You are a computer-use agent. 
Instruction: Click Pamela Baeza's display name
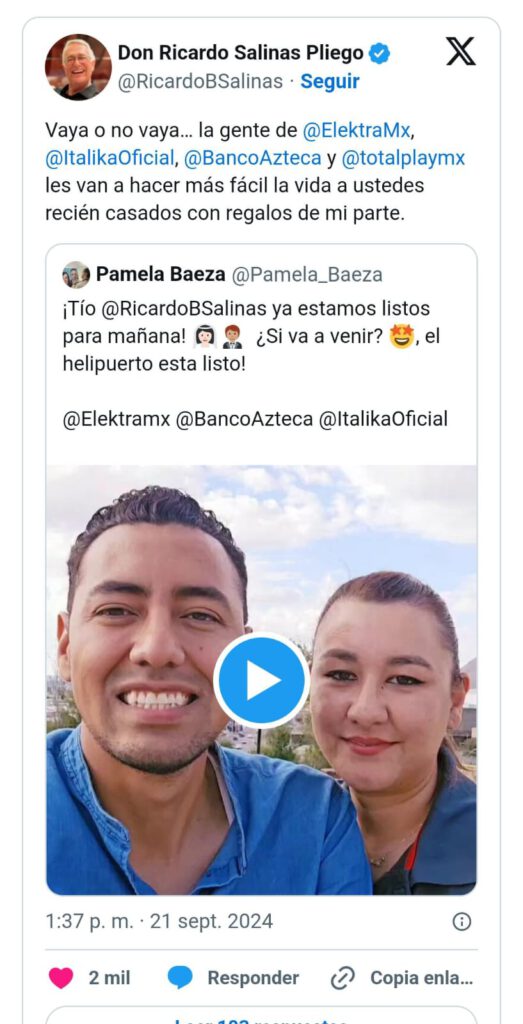[x=161, y=275]
